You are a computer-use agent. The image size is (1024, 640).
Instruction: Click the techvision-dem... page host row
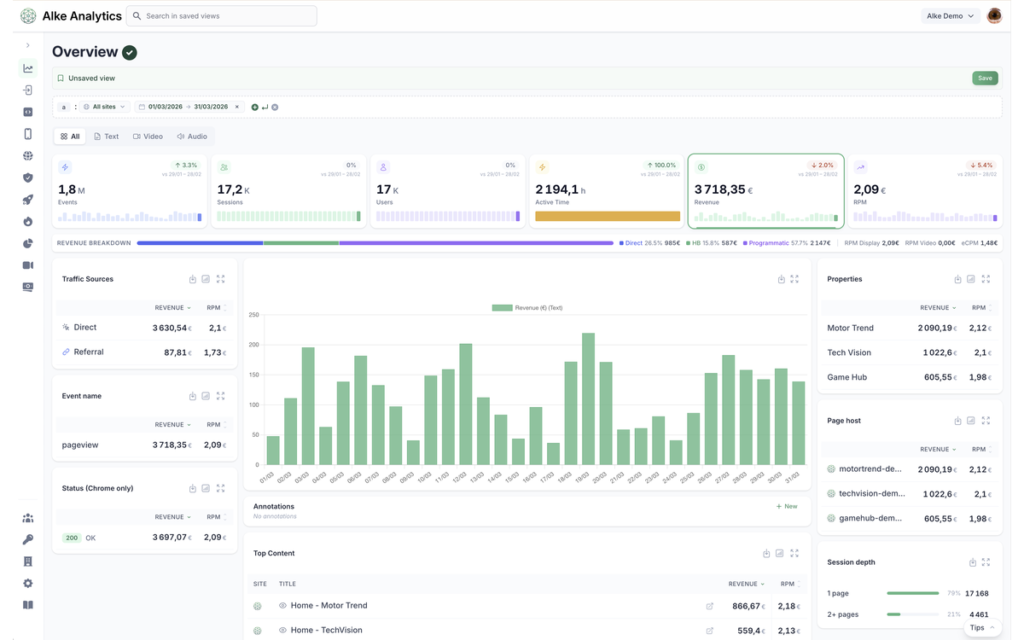click(x=910, y=494)
